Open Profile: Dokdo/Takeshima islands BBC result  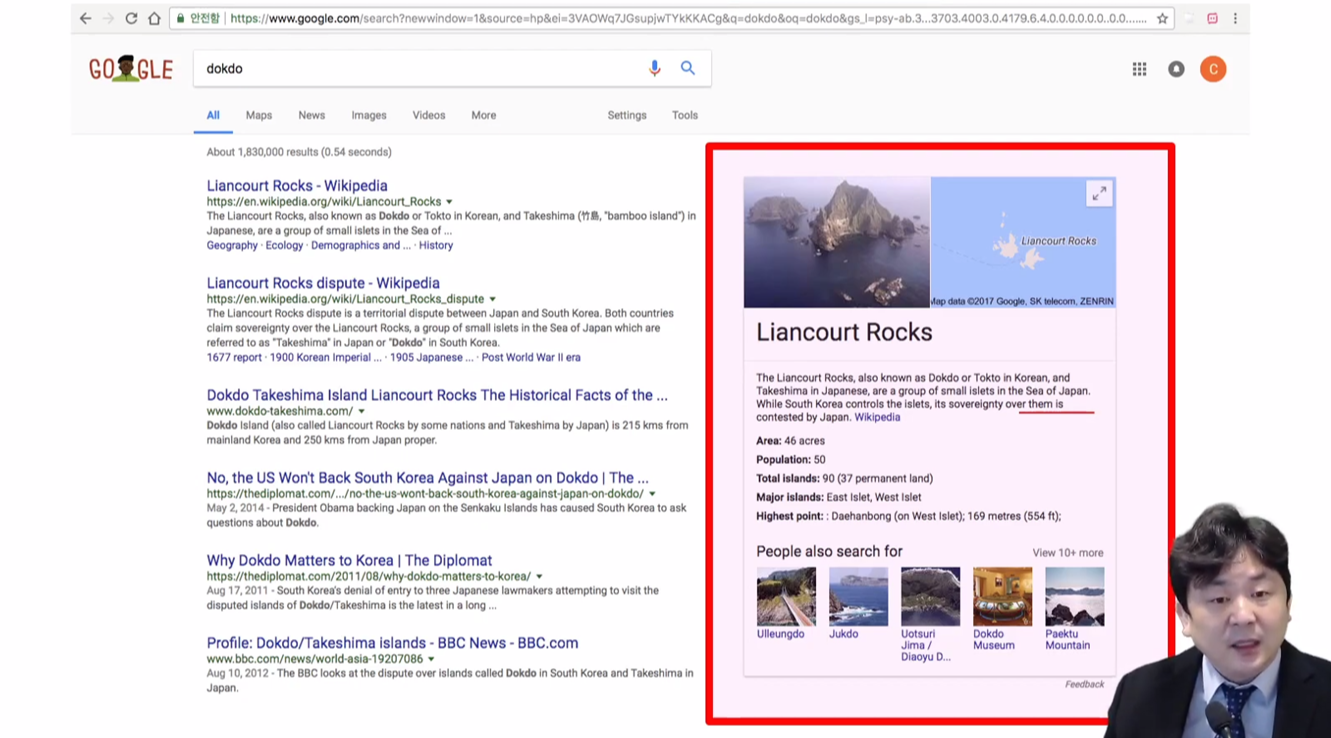point(392,643)
